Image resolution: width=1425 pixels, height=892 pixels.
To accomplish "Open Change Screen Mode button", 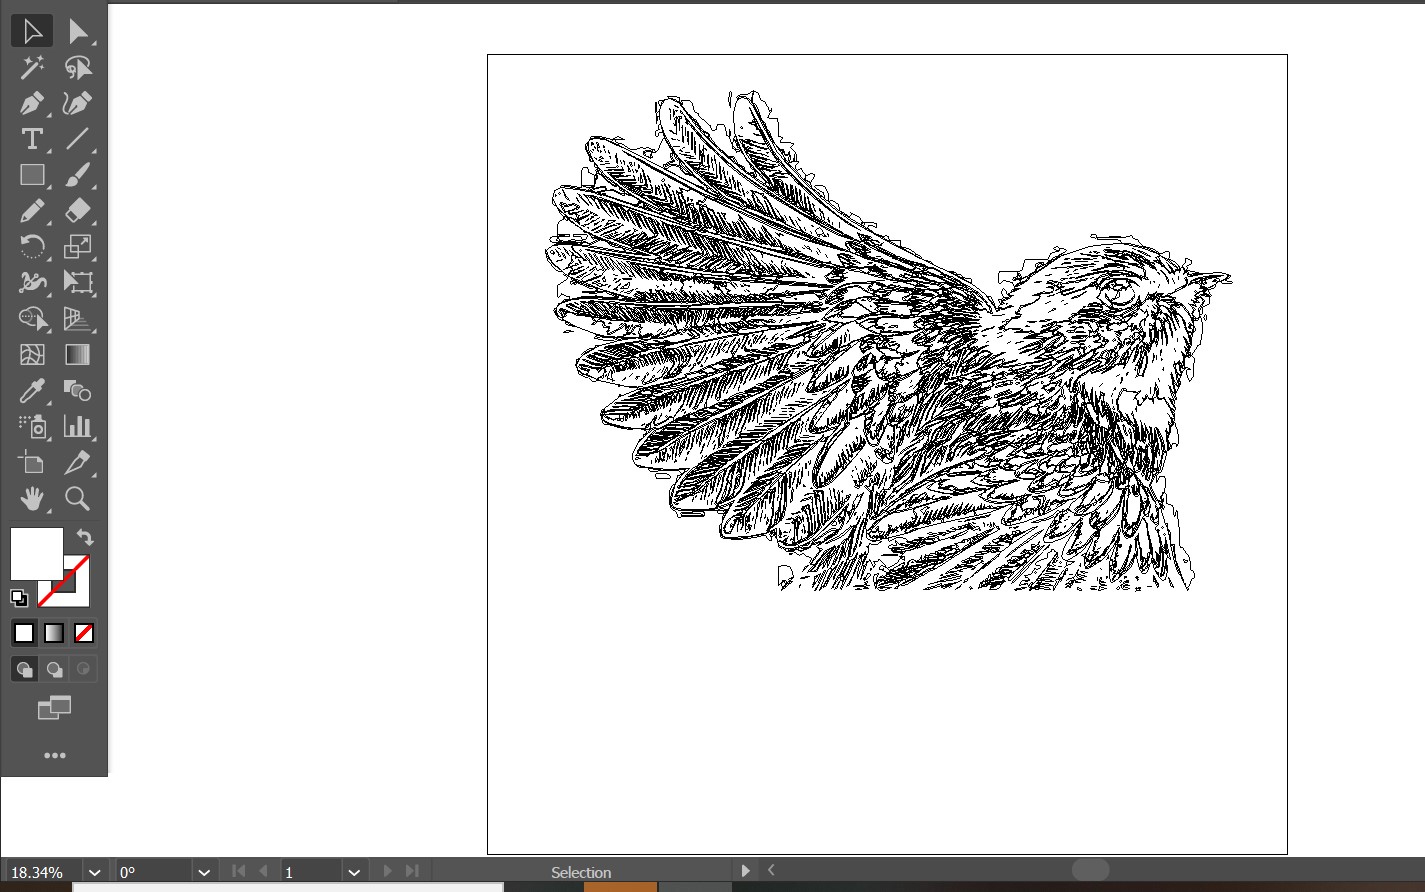I will tap(54, 708).
